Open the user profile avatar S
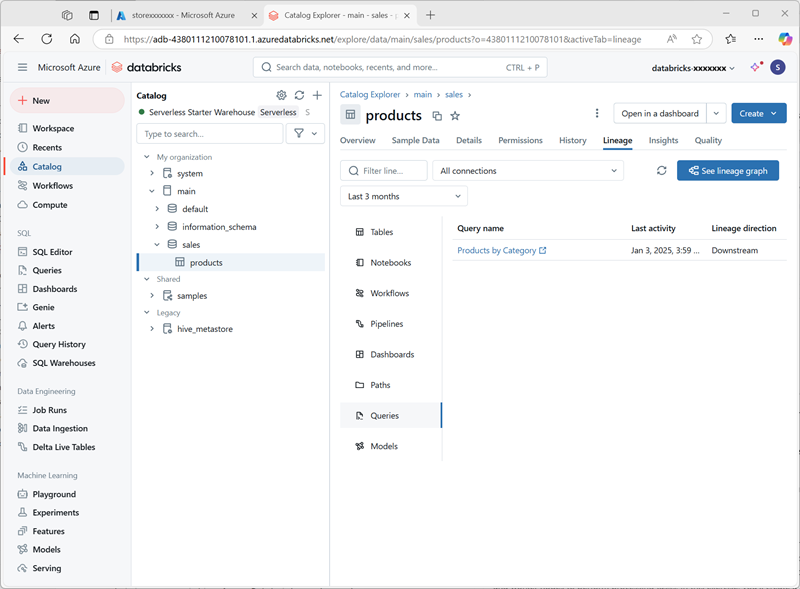800x589 pixels. (778, 67)
